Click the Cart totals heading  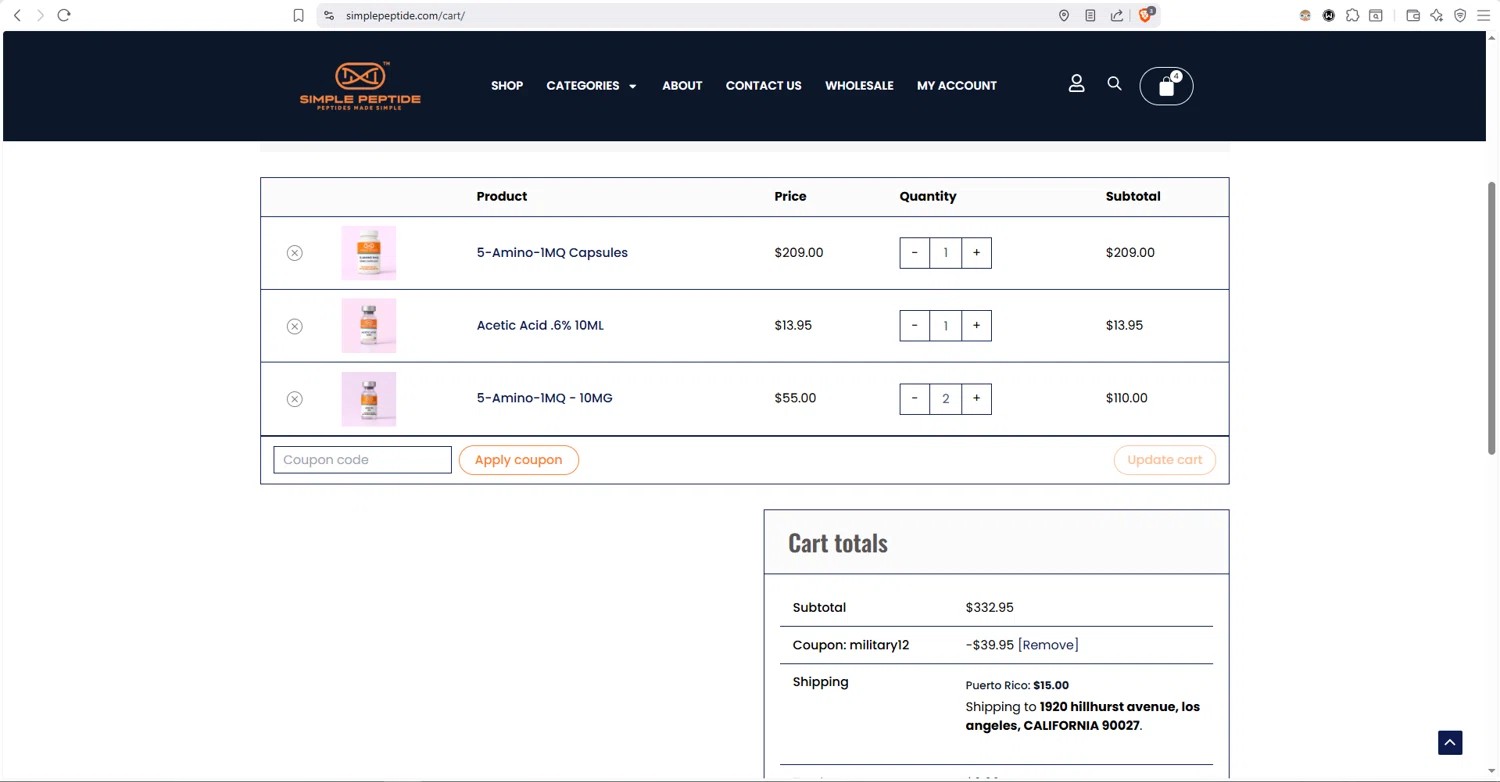(x=838, y=543)
